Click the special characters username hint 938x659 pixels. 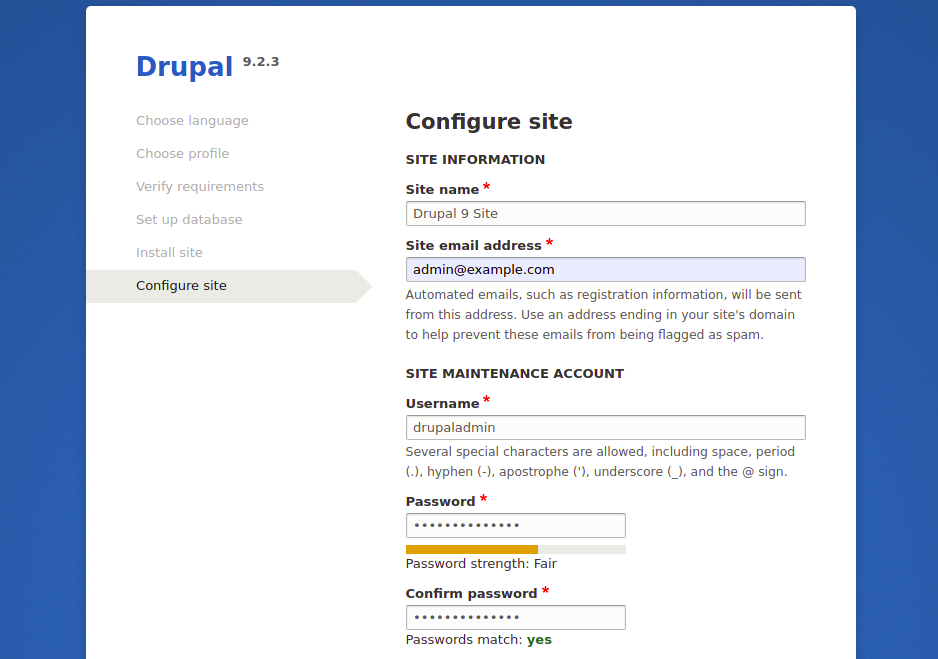(600, 462)
